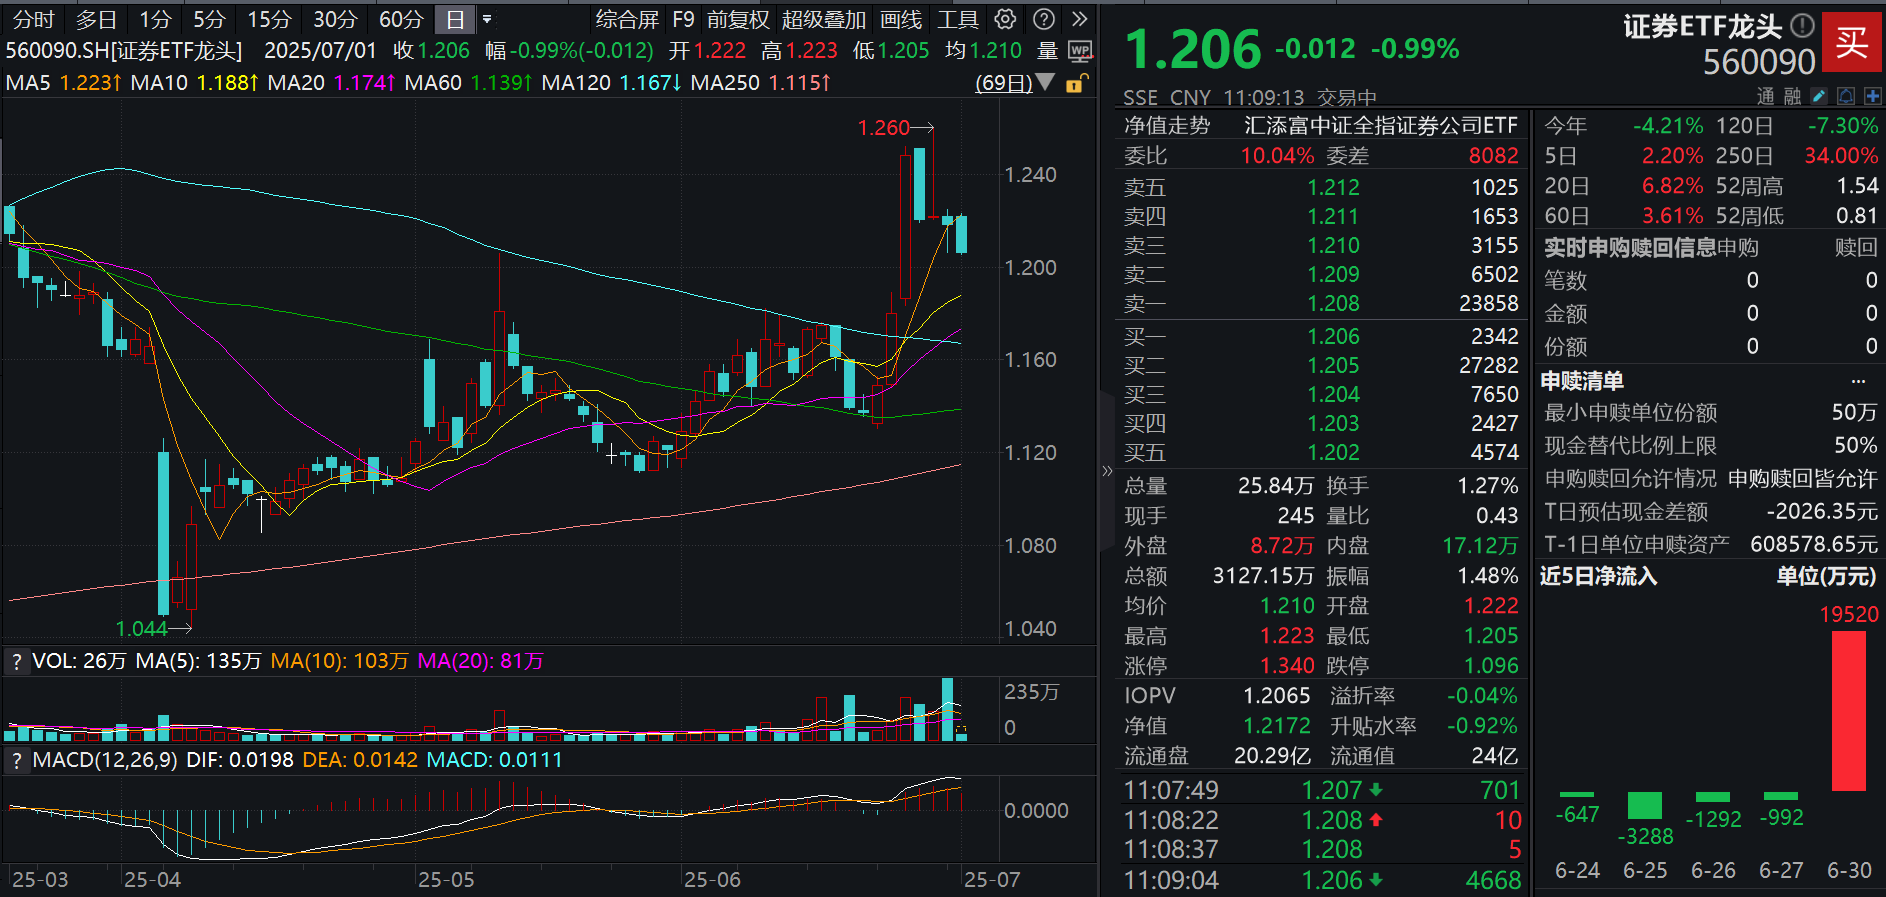The width and height of the screenshot is (1886, 897).
Task: Select the 60分 period tab
Action: coord(401,19)
